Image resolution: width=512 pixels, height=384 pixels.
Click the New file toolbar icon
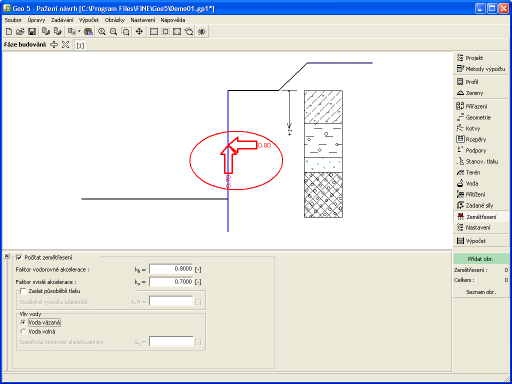tap(9, 32)
